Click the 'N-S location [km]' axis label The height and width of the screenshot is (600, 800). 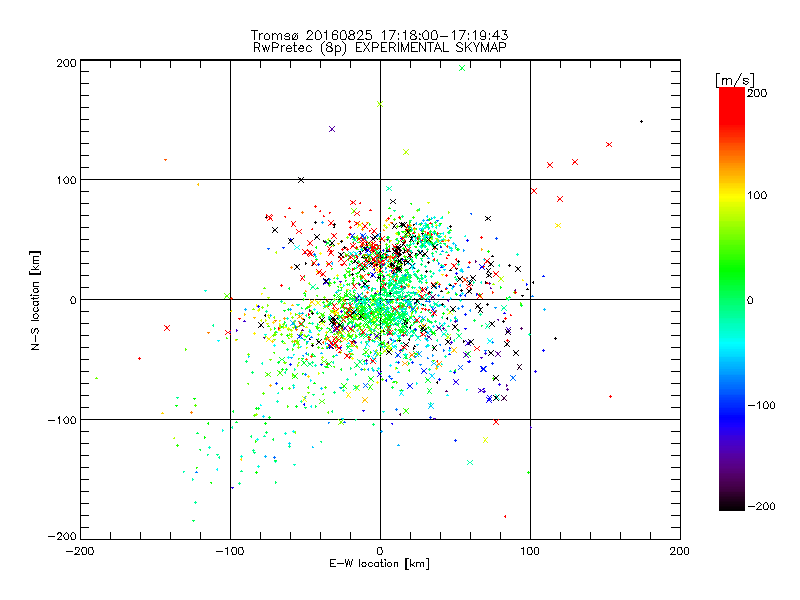(x=35, y=300)
